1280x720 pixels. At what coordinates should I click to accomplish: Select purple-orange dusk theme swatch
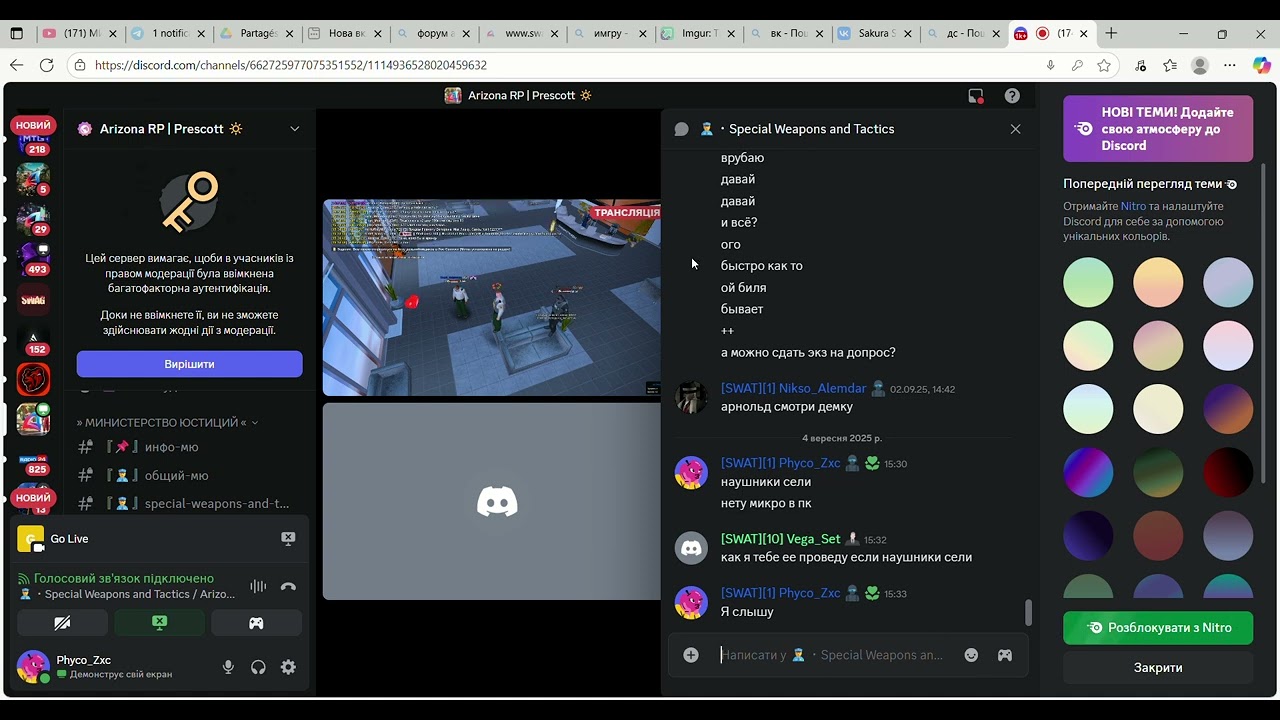(x=1228, y=408)
